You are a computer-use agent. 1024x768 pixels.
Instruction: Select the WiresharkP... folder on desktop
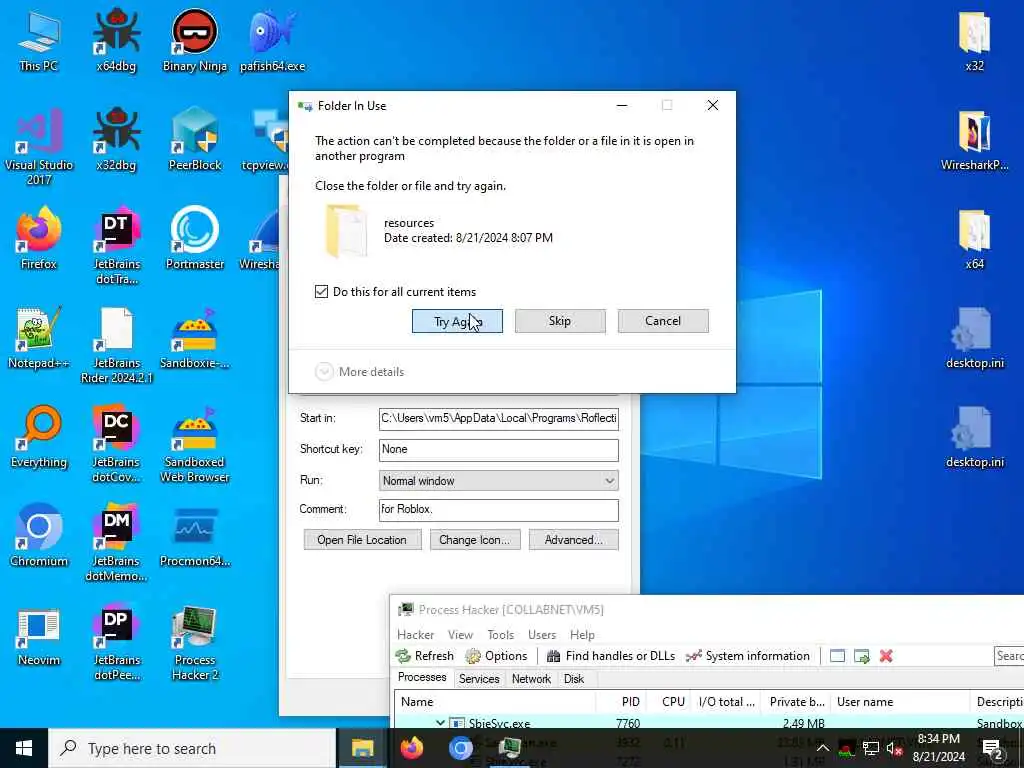coord(974,140)
